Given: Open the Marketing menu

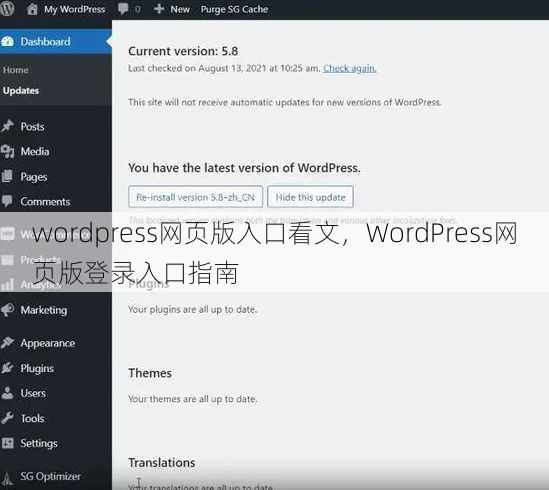Looking at the screenshot, I should coord(44,310).
